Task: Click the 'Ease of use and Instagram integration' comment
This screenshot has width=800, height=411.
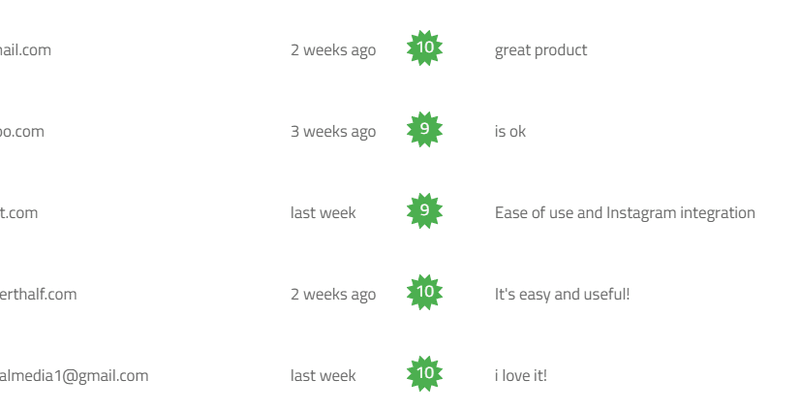Action: coord(625,213)
